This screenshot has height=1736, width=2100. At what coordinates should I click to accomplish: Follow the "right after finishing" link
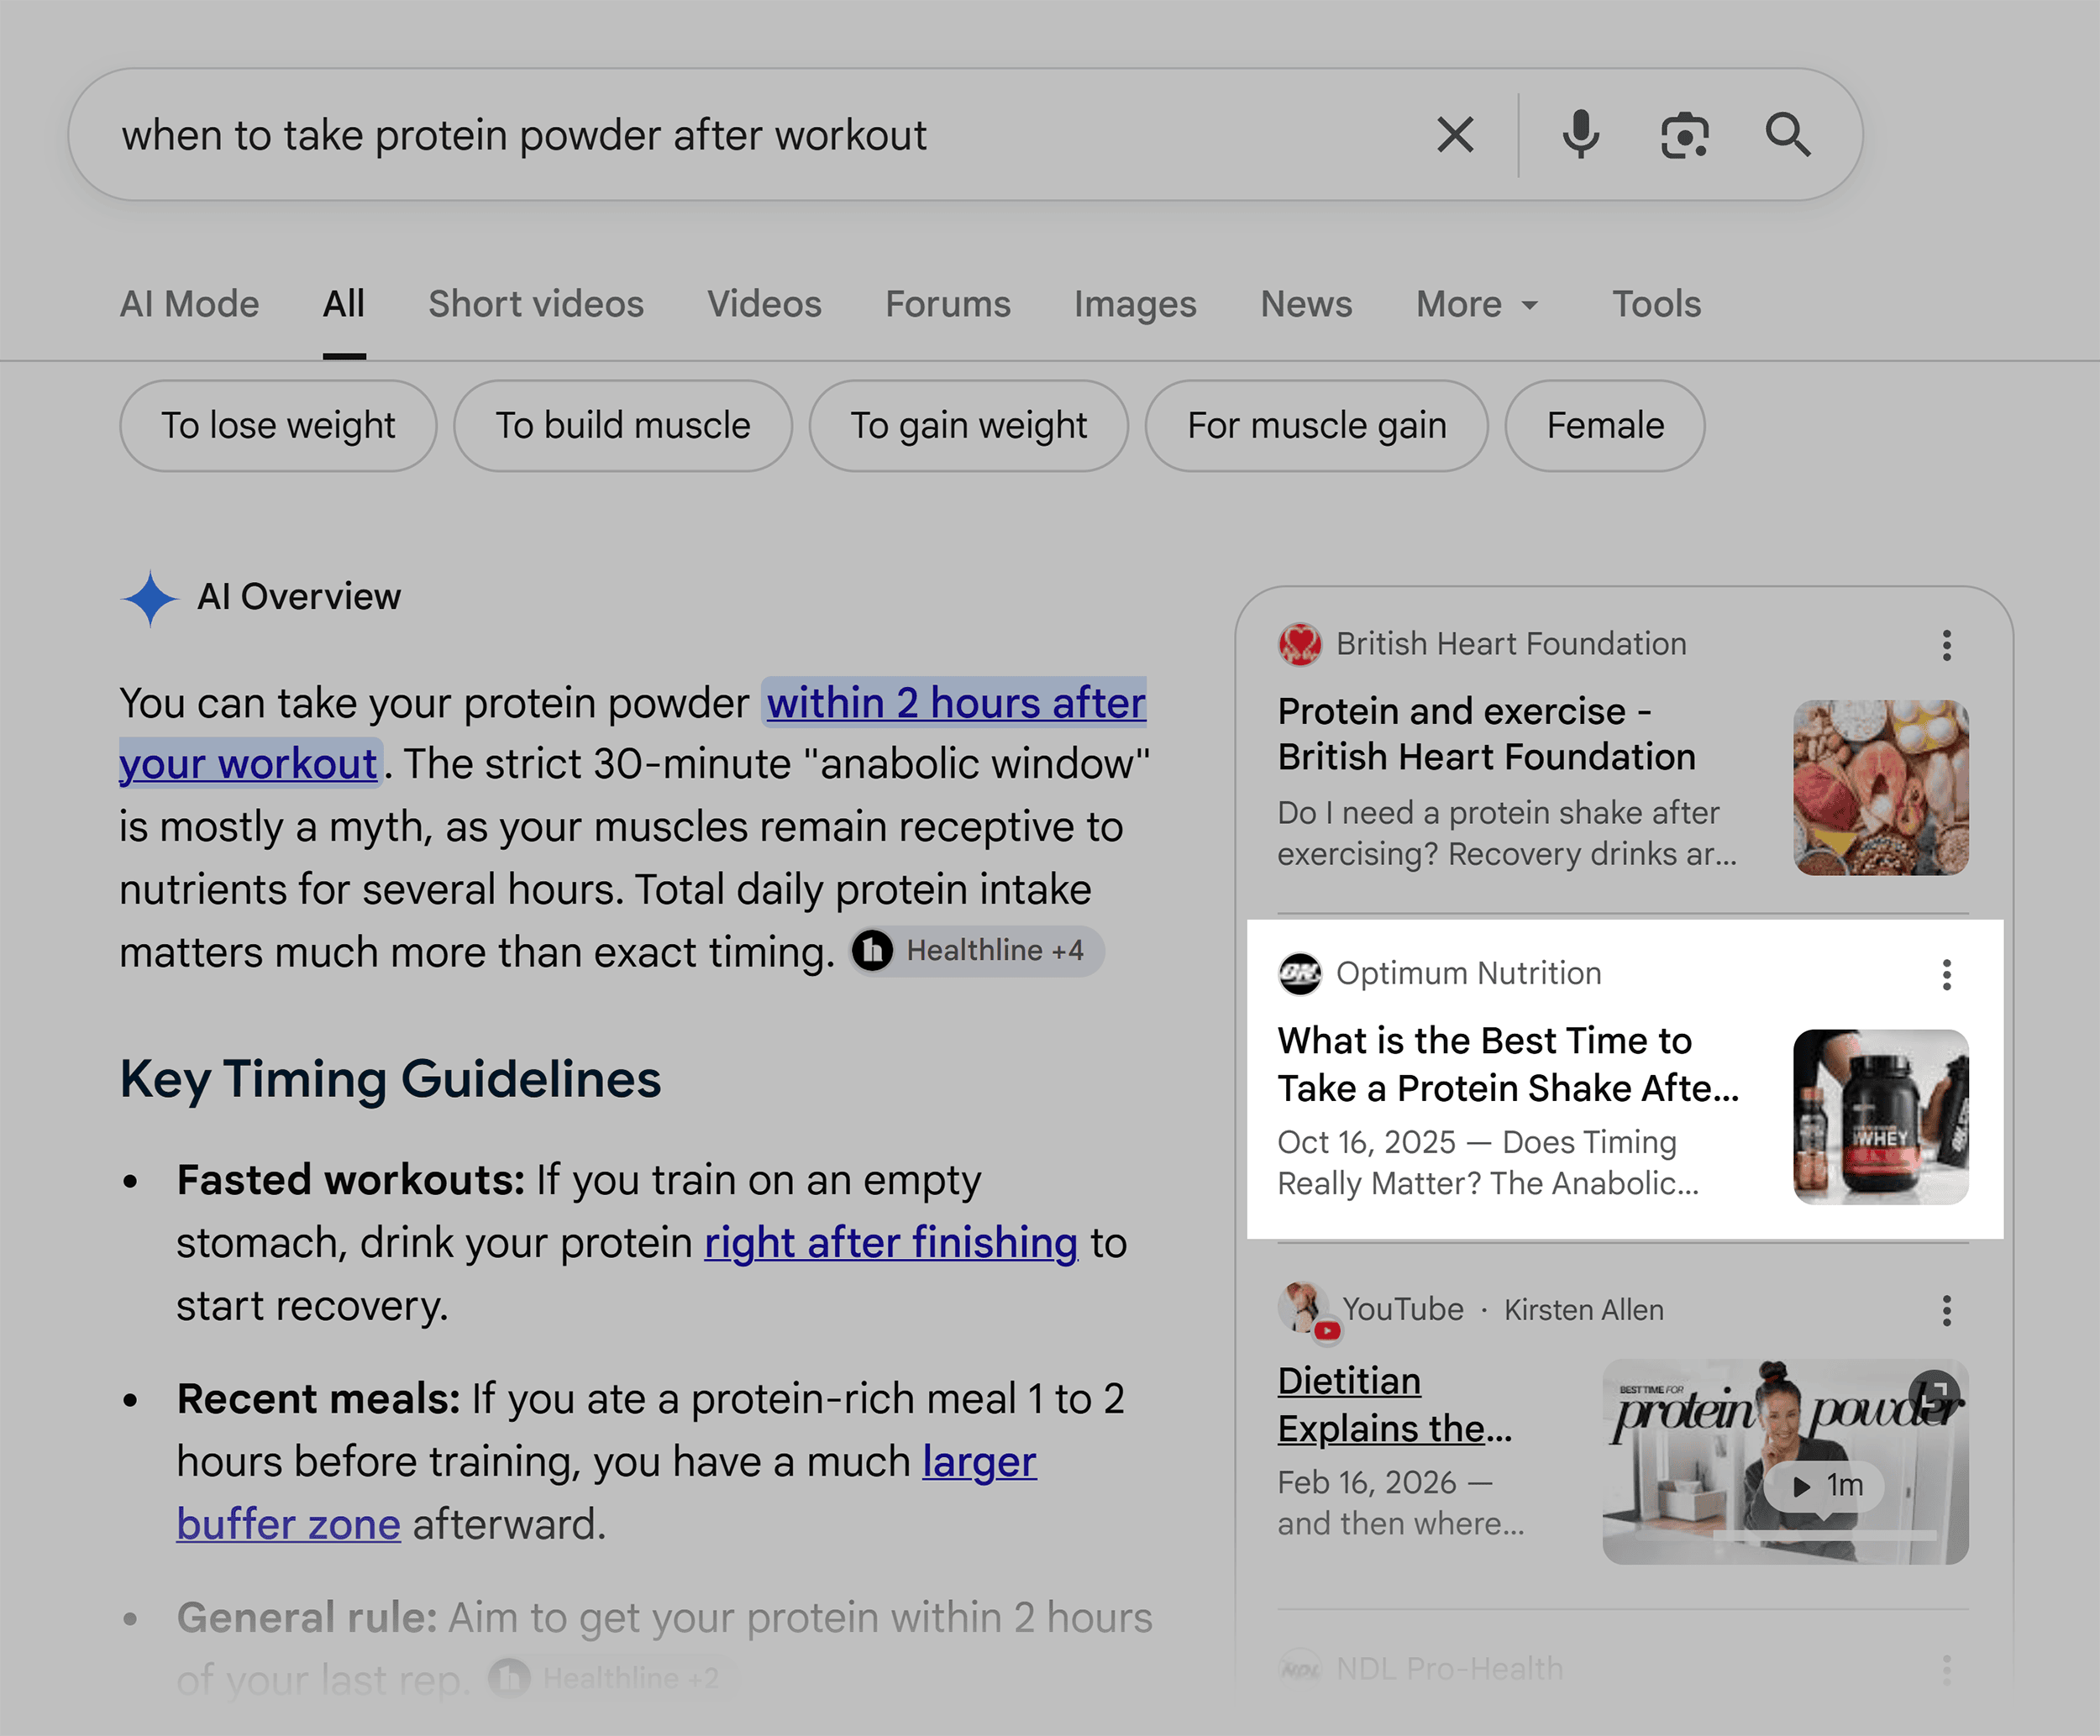tap(891, 1243)
